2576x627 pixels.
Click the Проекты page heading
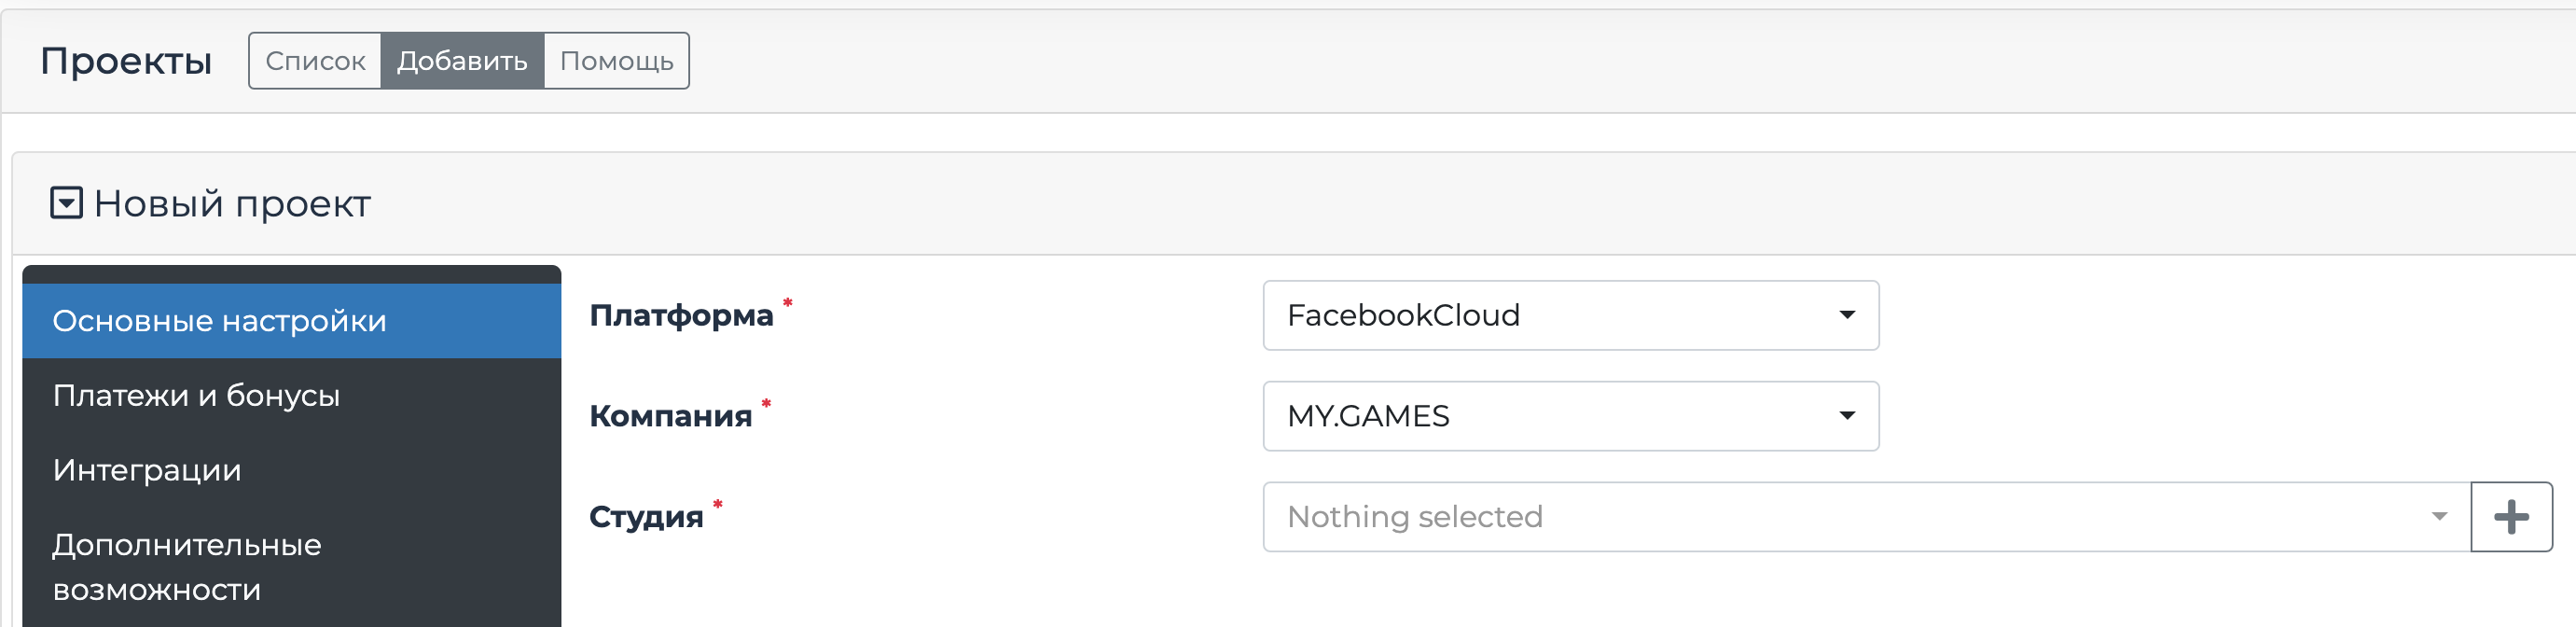click(126, 60)
